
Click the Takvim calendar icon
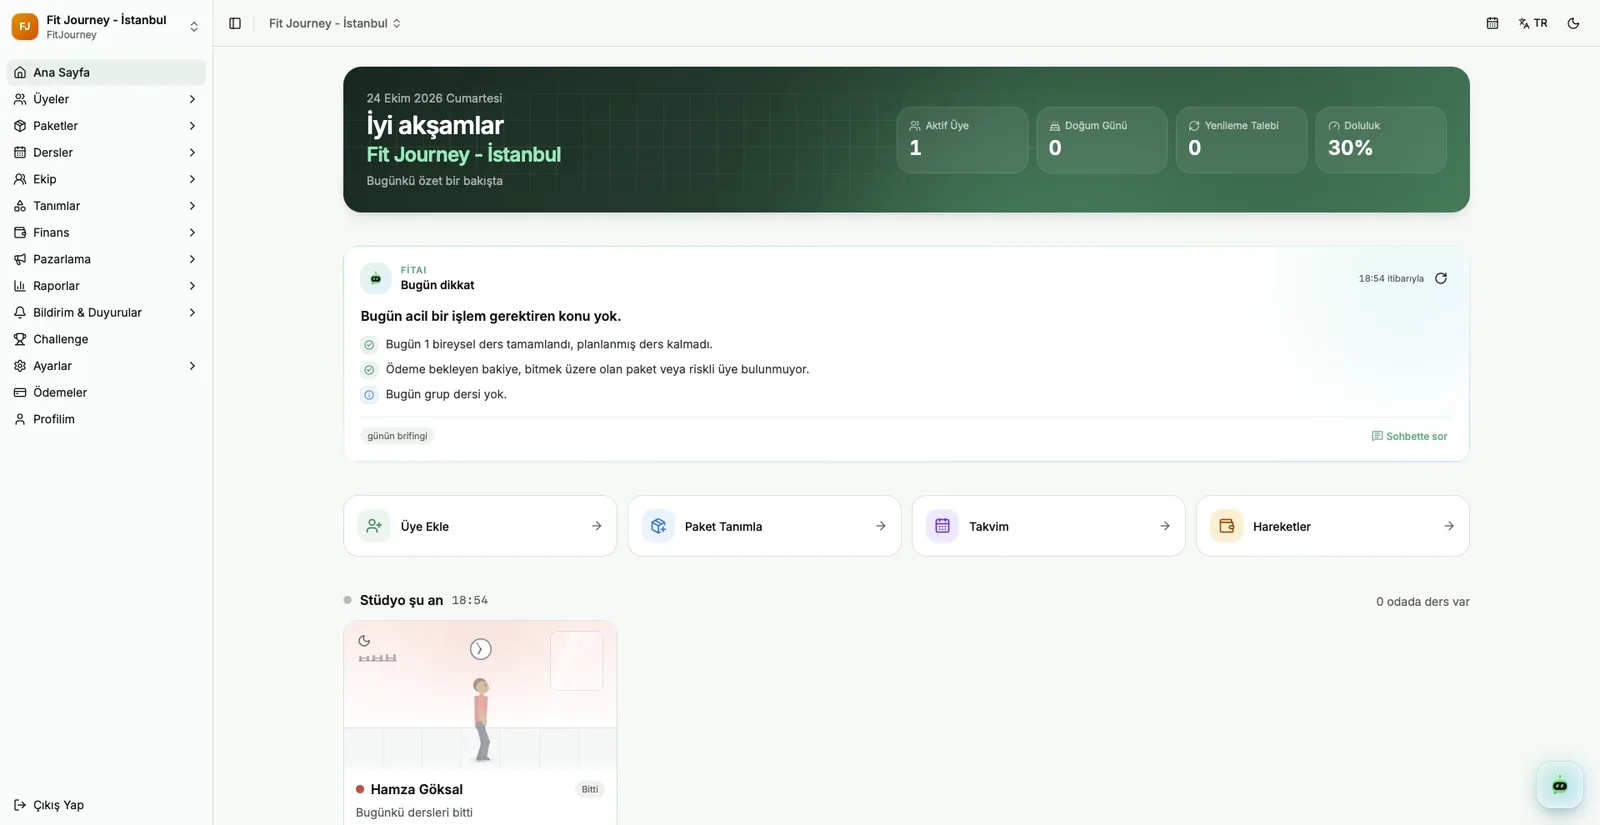click(x=942, y=526)
